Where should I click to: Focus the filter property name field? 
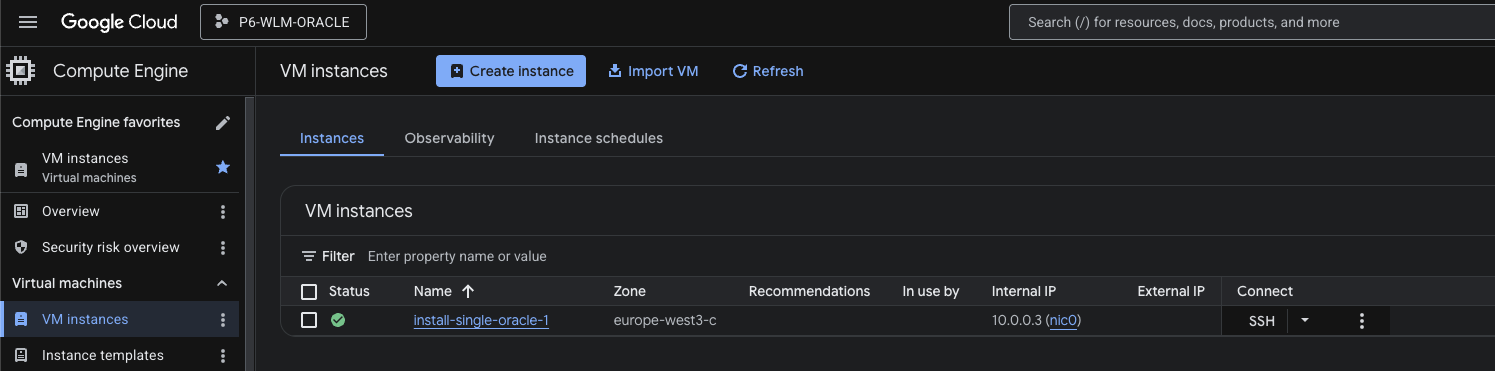[x=457, y=256]
